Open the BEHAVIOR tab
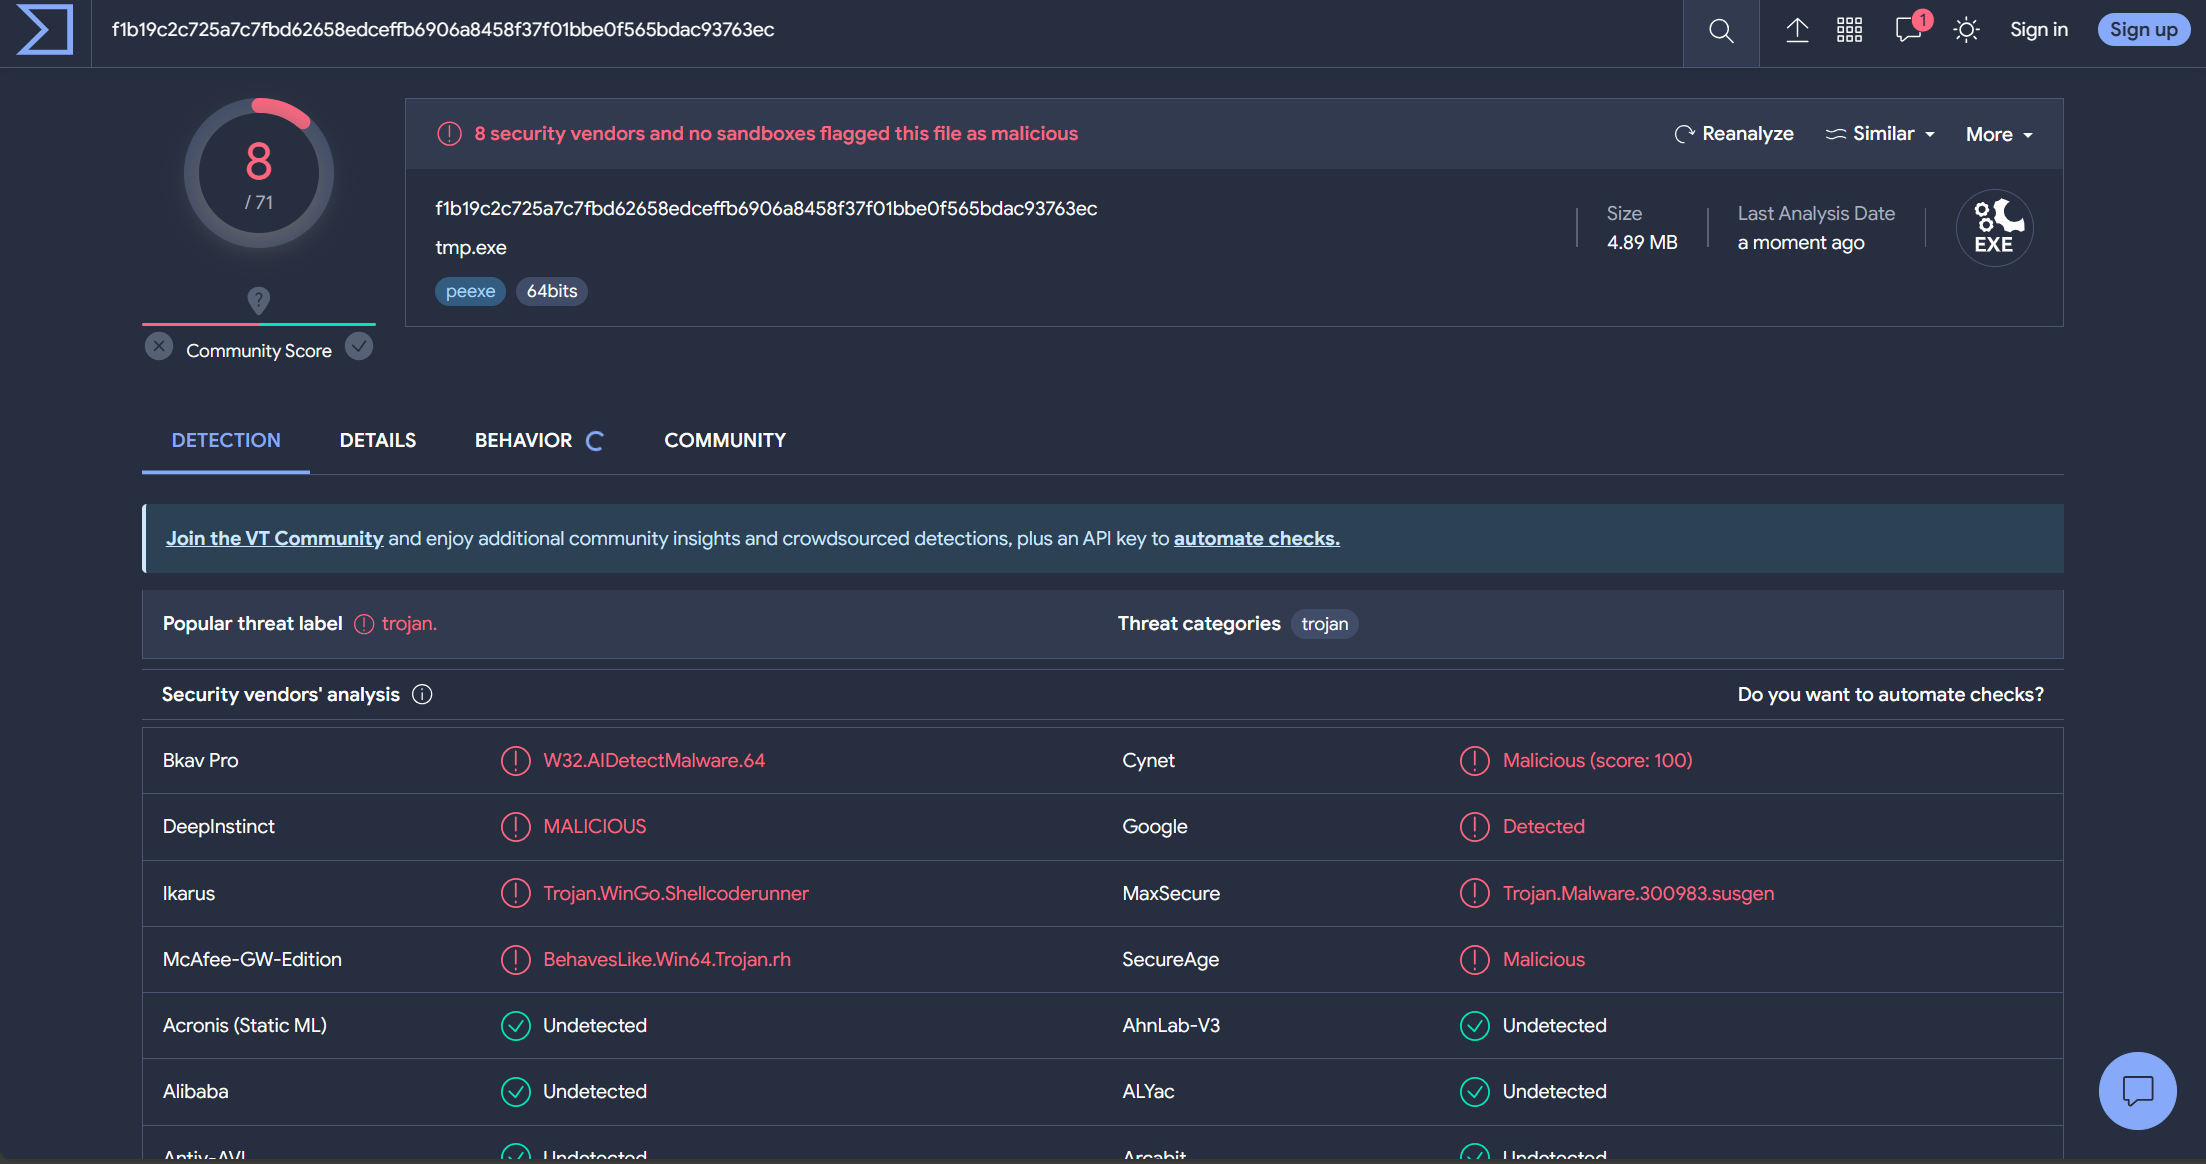This screenshot has width=2206, height=1164. coord(539,440)
